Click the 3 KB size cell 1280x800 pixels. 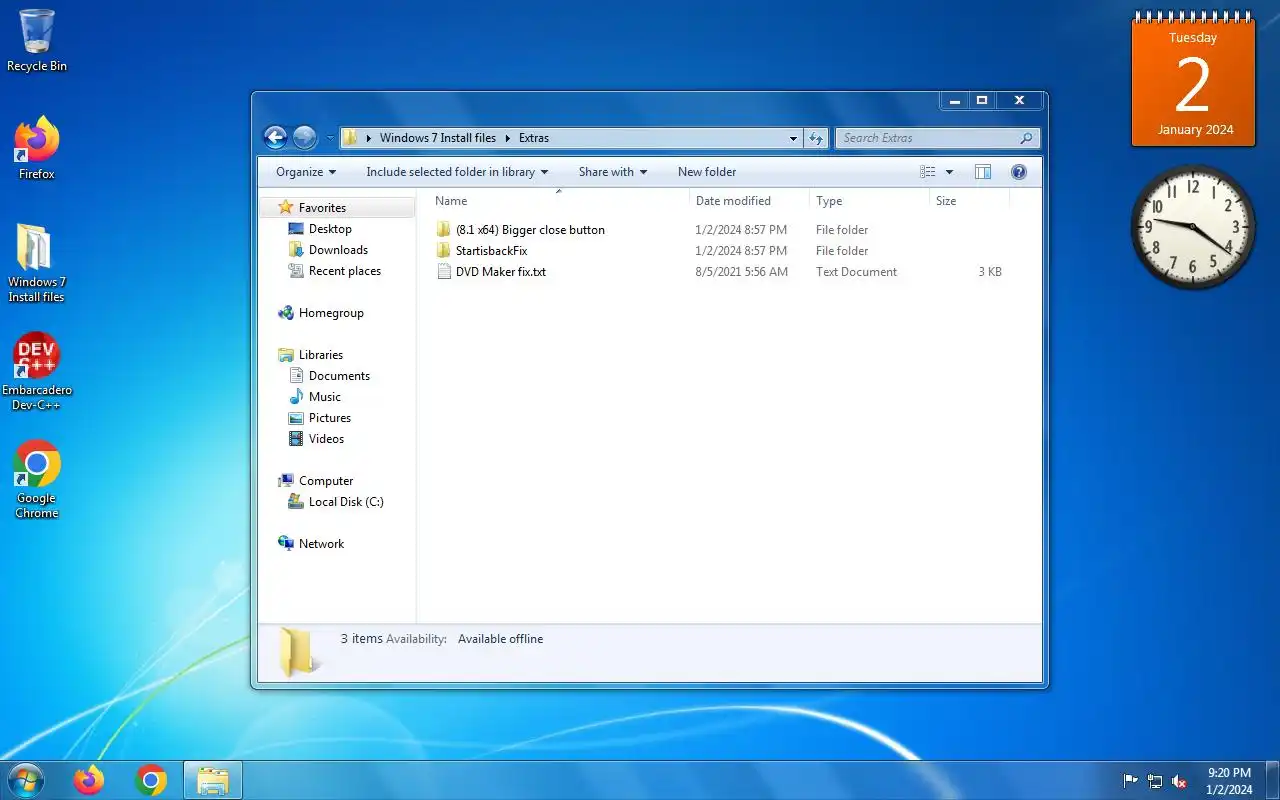pos(990,272)
